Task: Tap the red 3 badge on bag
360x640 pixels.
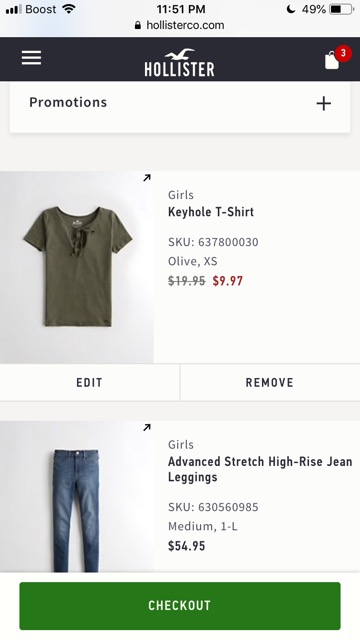Action: tap(343, 53)
